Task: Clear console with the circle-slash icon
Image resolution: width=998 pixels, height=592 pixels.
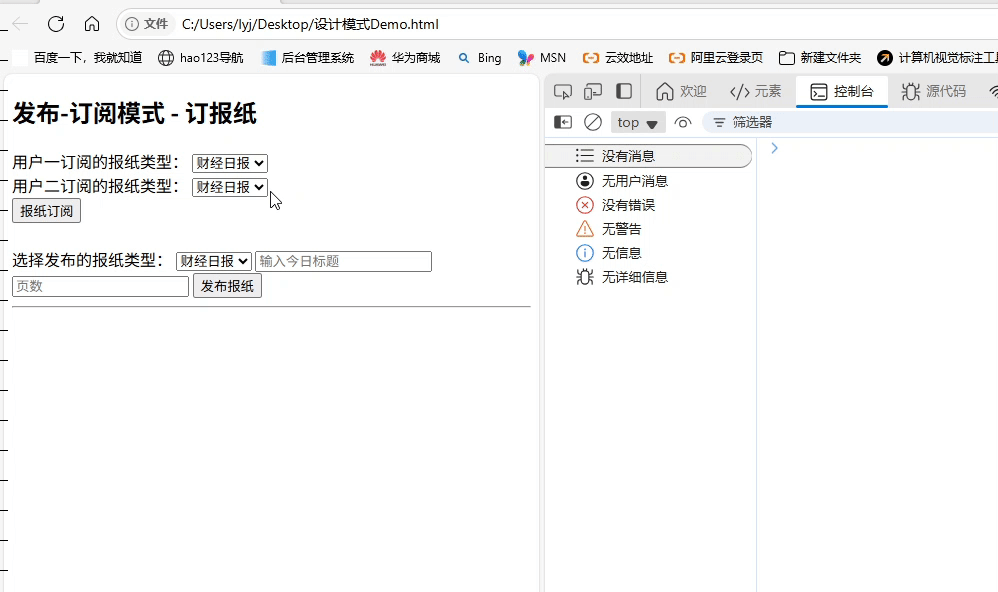Action: pos(593,122)
